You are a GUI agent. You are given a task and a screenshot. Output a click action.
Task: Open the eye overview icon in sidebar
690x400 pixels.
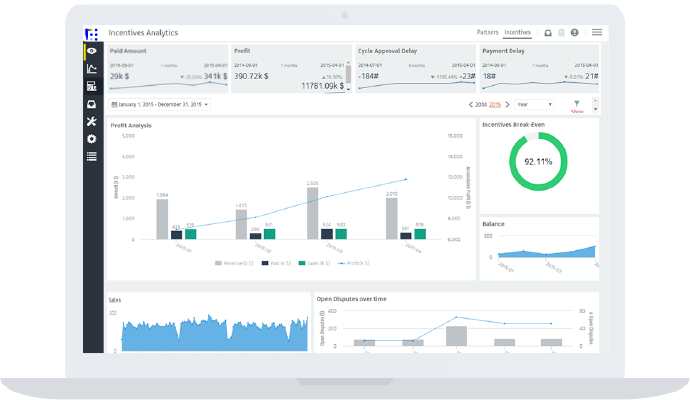click(x=92, y=51)
